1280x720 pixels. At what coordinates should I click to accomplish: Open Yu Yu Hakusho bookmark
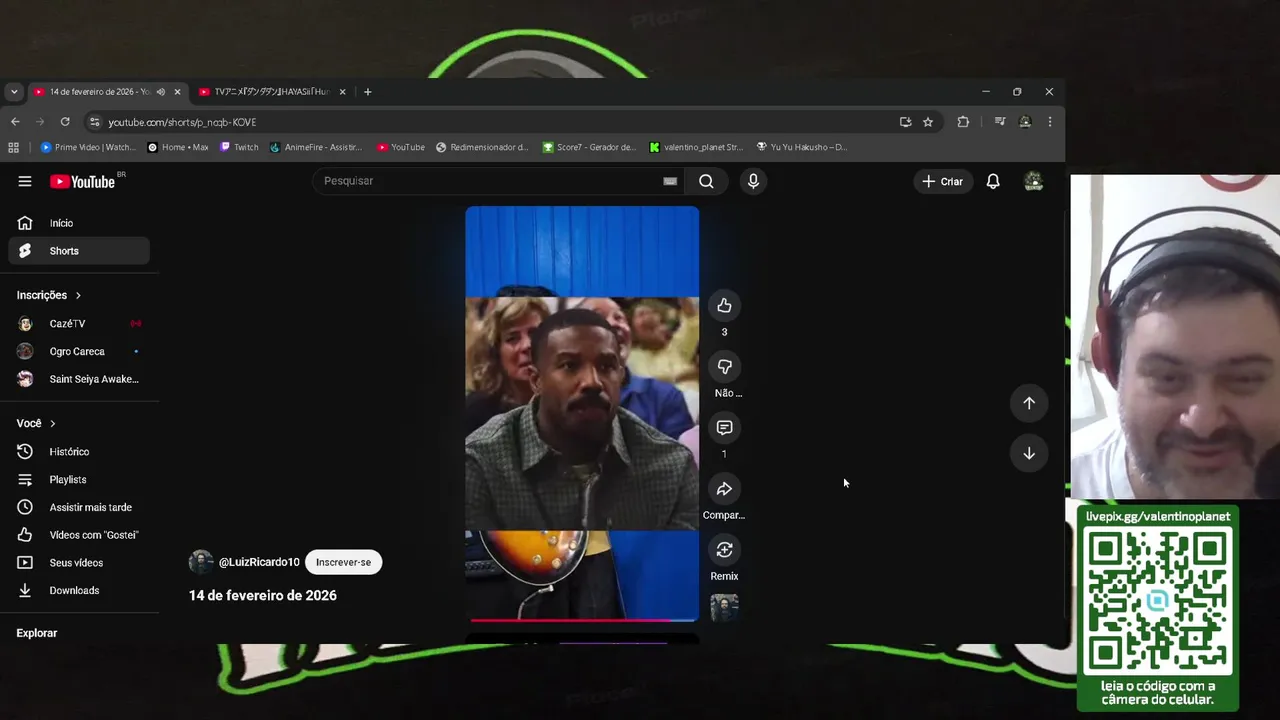tap(802, 147)
